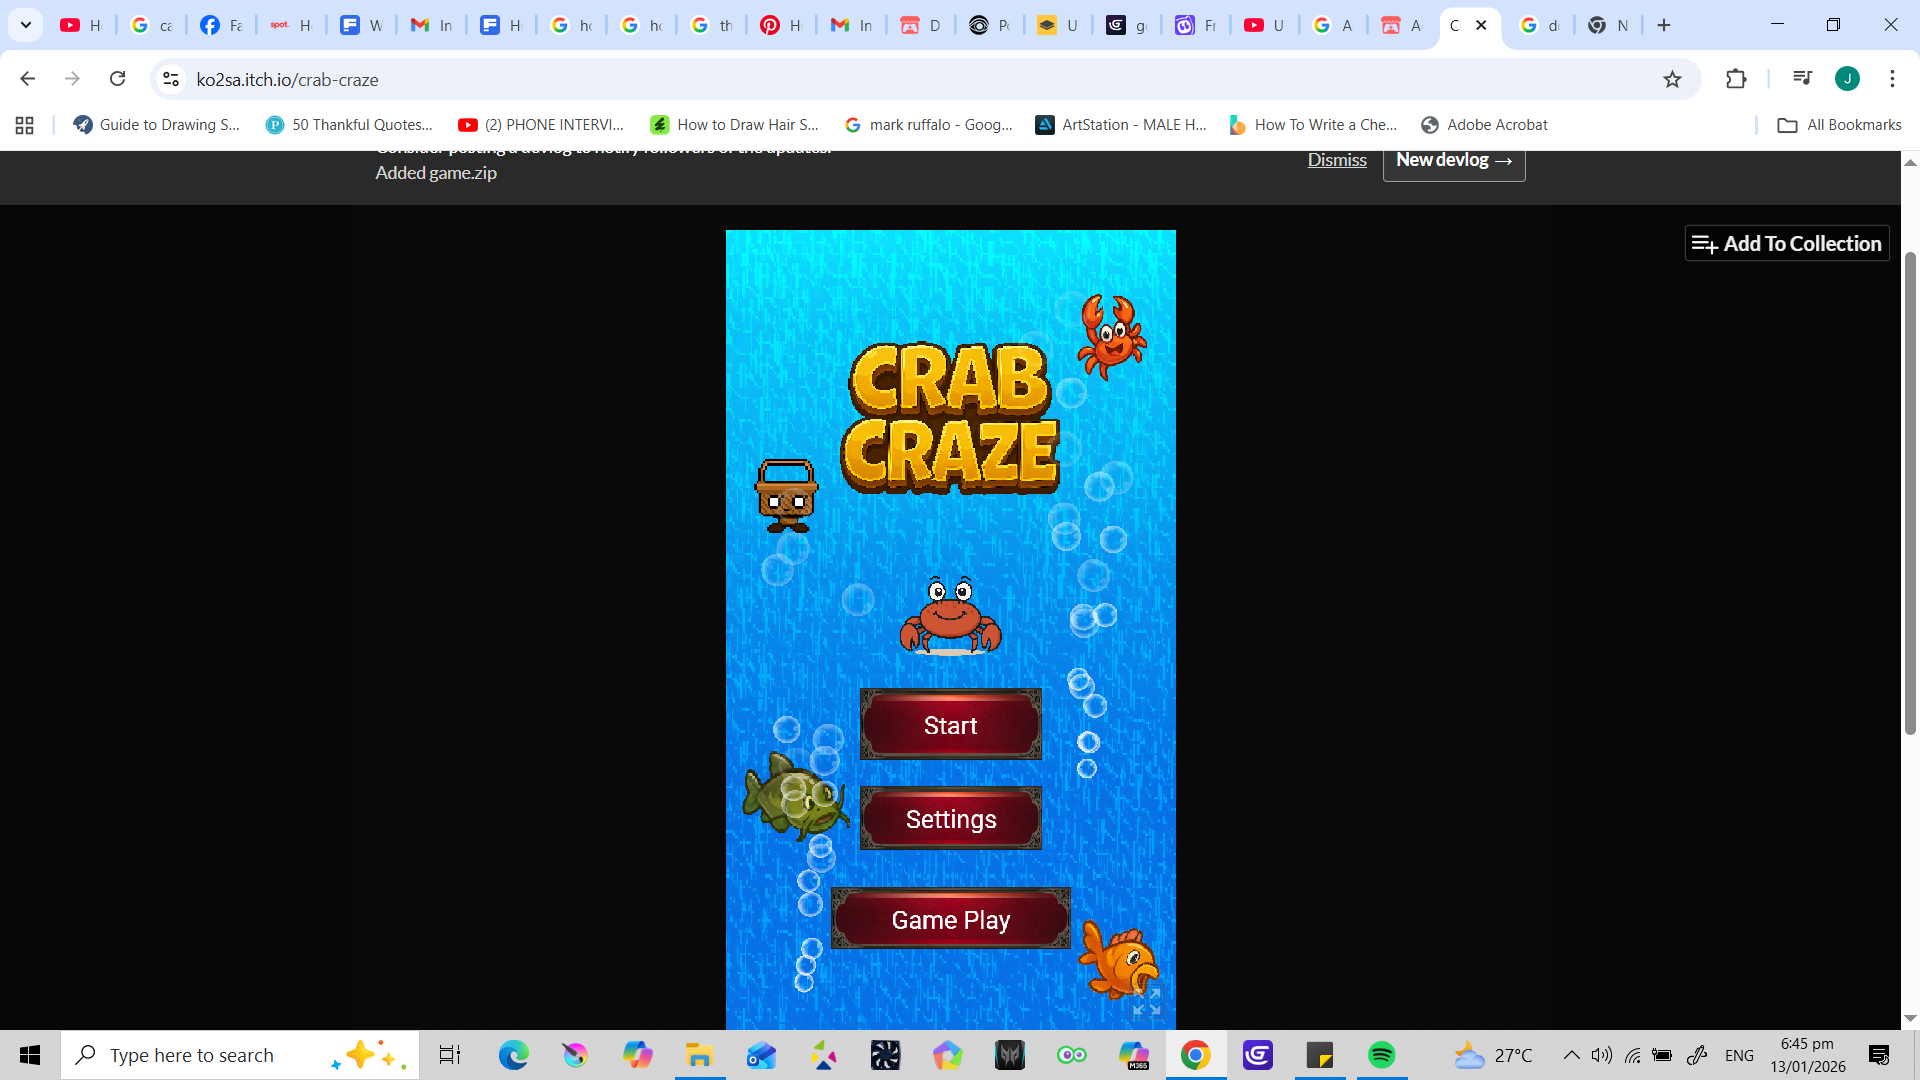Viewport: 1920px width, 1080px height.
Task: Switch to the first YouTube tab
Action: point(80,24)
